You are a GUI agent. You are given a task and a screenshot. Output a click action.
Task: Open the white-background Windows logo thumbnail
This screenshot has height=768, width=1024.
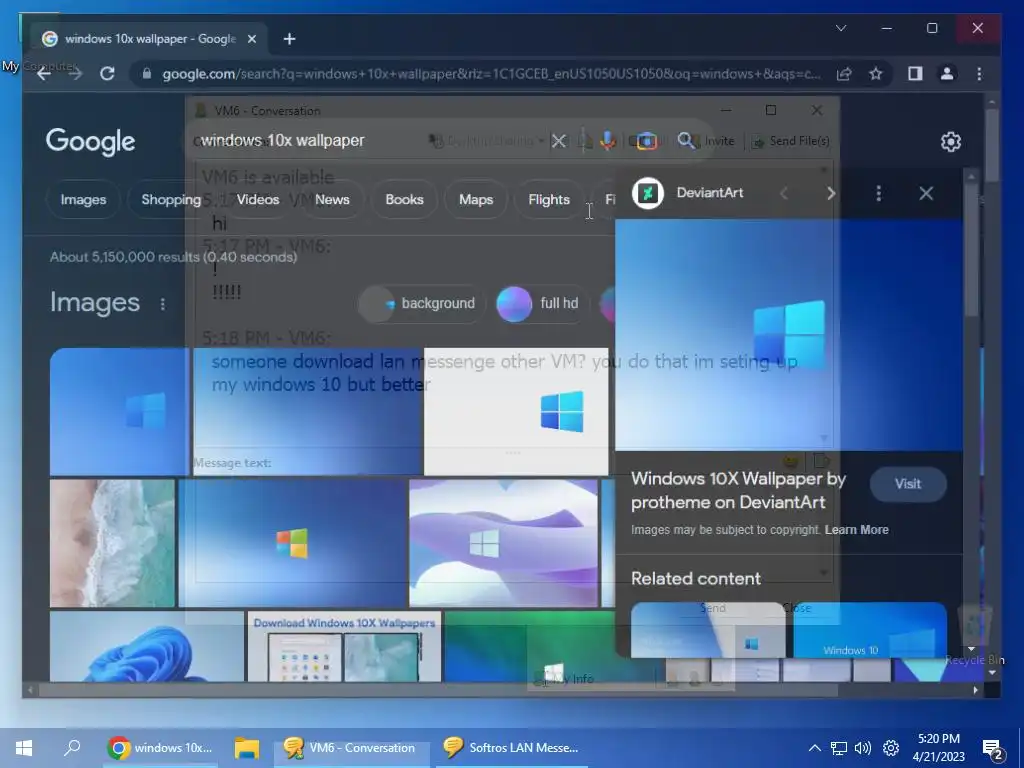coord(516,411)
